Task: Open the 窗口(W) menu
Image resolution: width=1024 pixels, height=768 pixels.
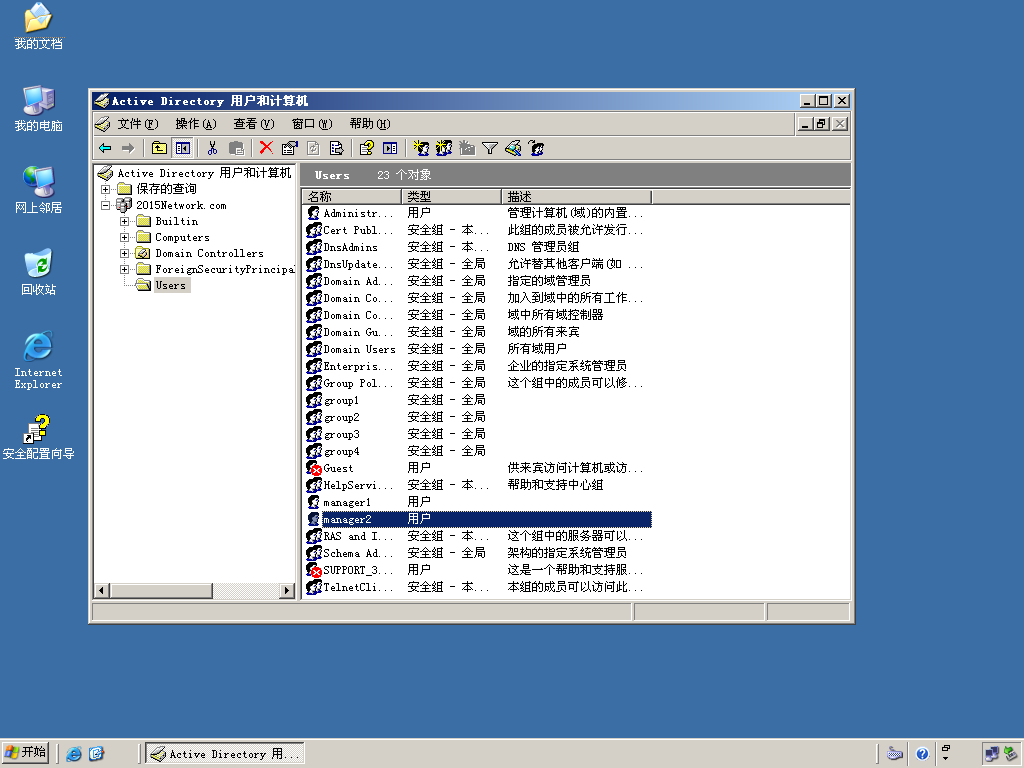Action: coord(312,123)
